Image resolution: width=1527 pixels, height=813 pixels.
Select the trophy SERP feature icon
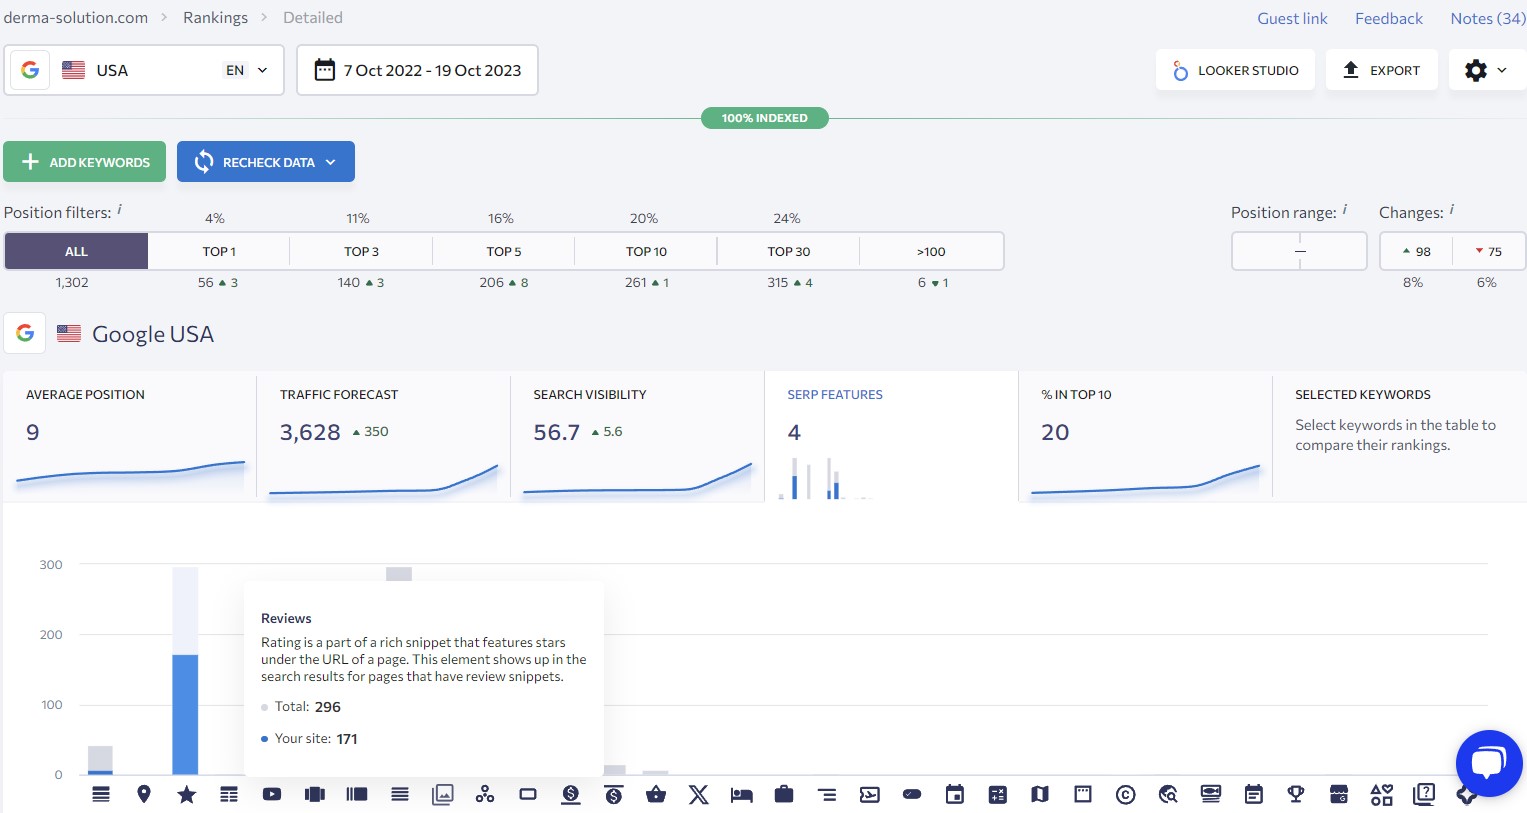pos(1296,794)
